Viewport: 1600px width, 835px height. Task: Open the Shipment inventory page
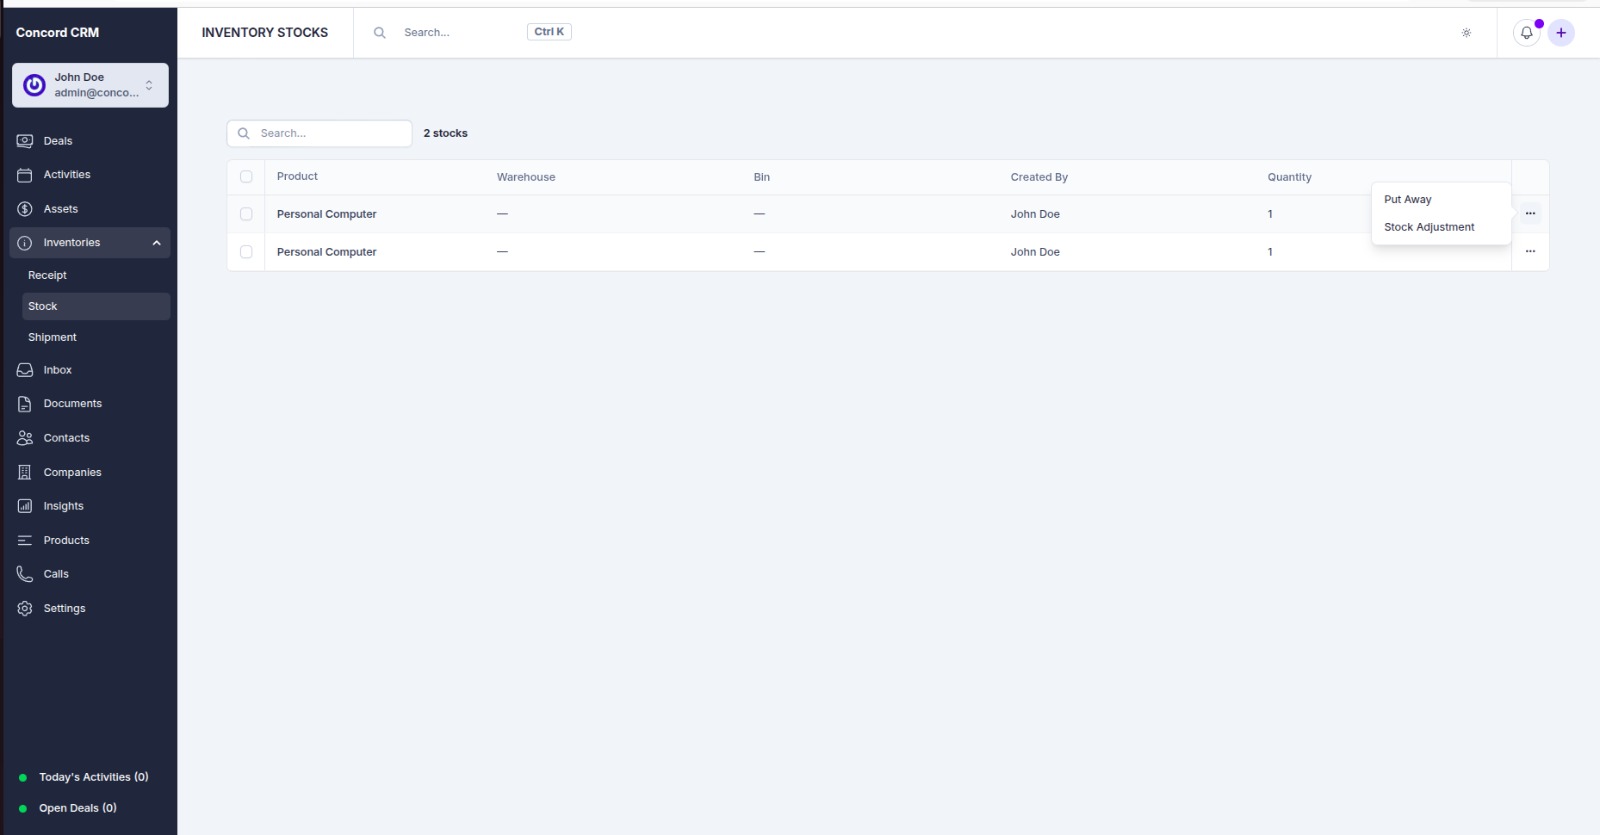pos(52,337)
